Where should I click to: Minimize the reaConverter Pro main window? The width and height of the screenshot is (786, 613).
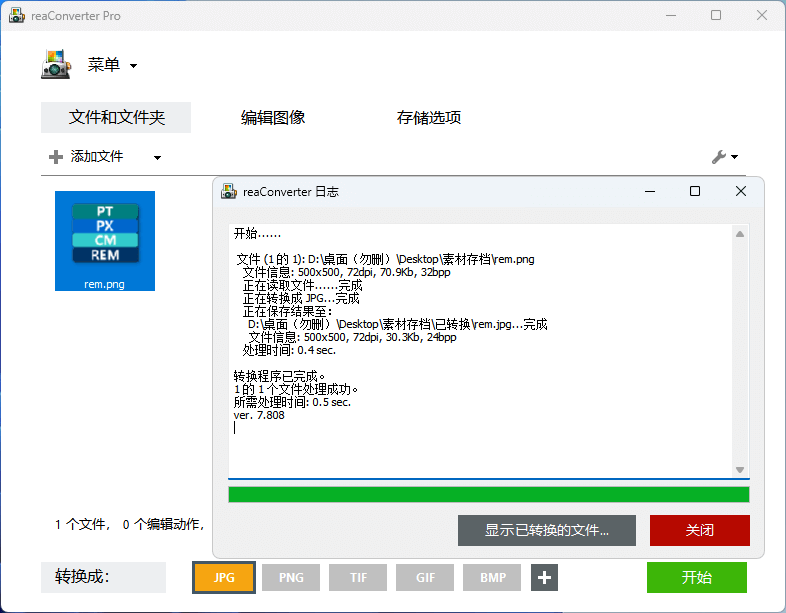[671, 16]
